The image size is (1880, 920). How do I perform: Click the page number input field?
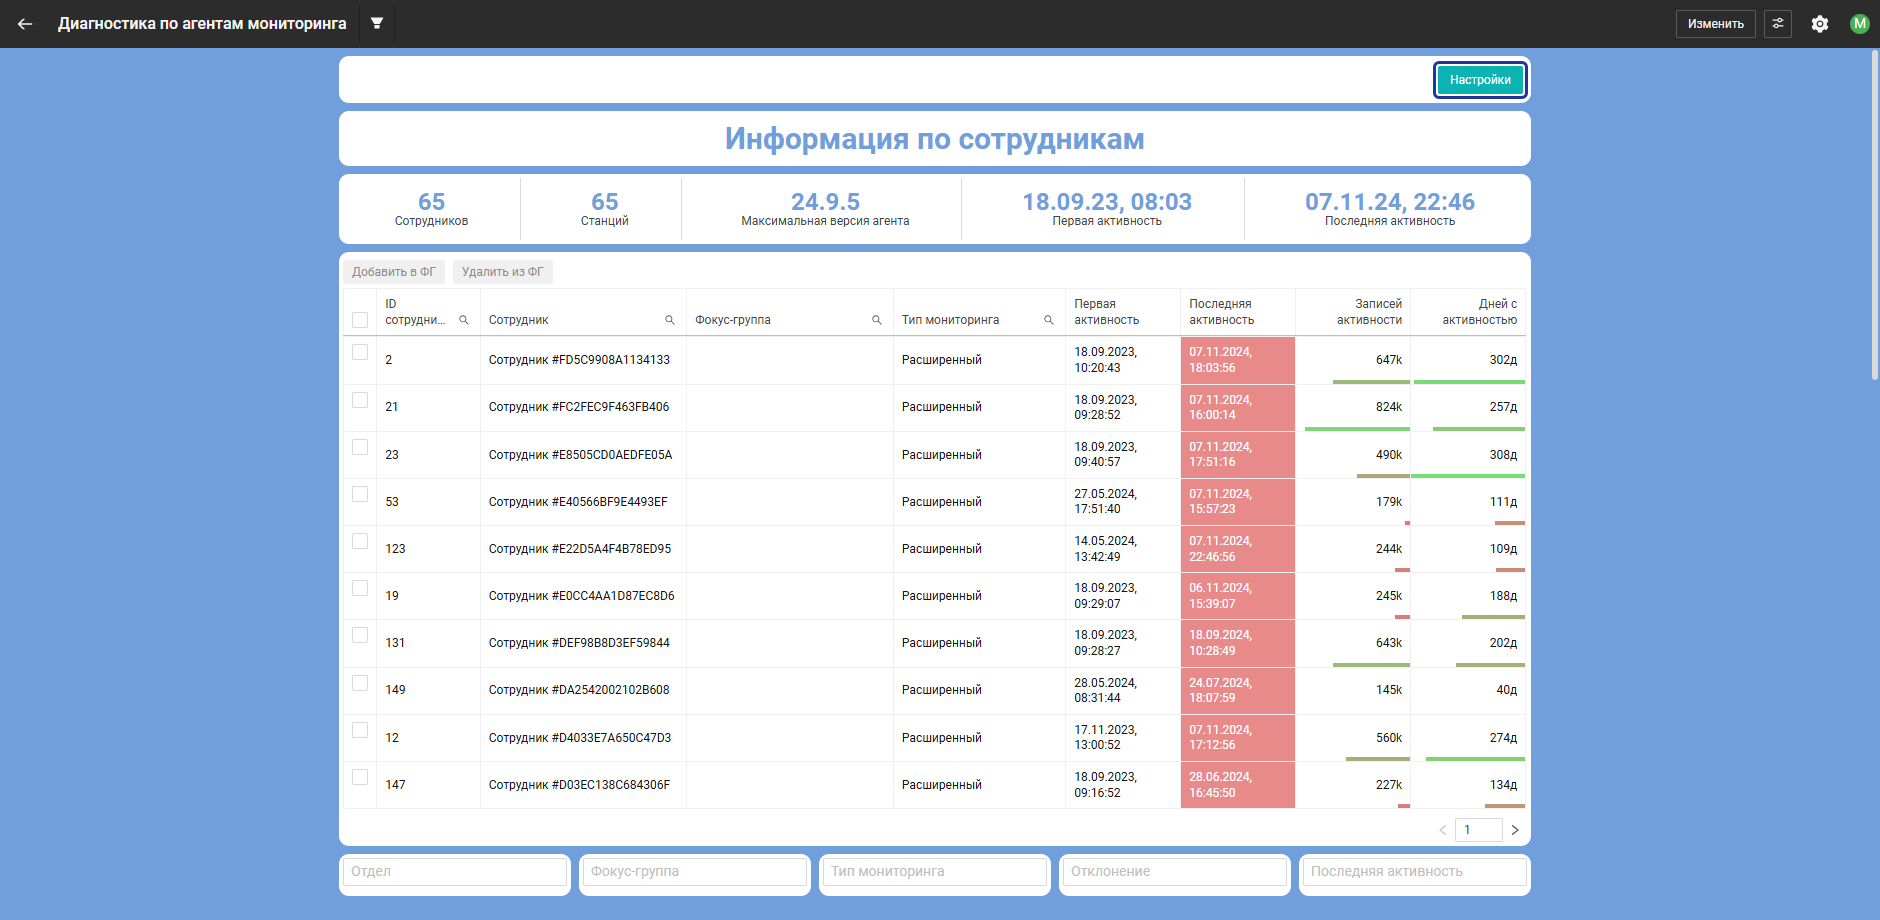pyautogui.click(x=1479, y=830)
